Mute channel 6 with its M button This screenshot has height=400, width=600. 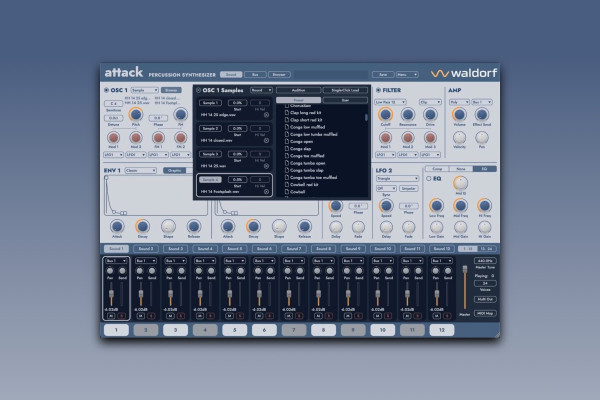click(259, 316)
